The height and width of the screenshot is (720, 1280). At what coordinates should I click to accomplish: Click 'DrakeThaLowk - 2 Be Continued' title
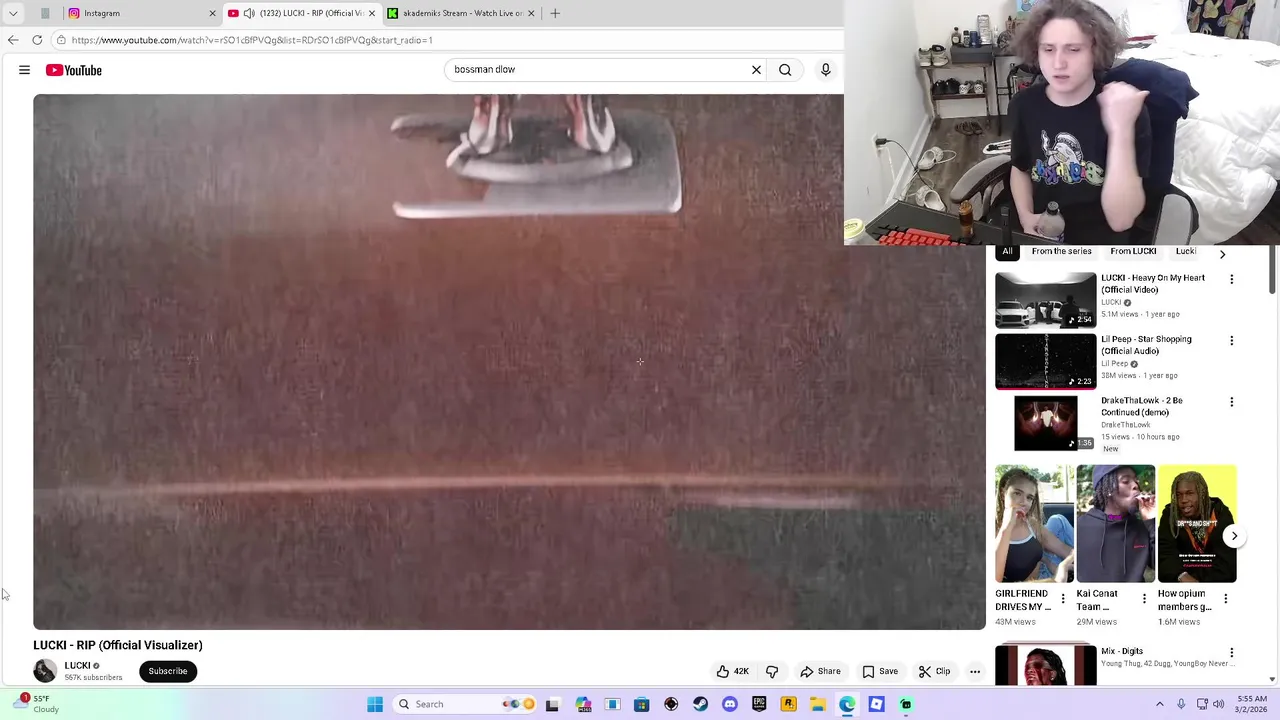[x=1141, y=406]
